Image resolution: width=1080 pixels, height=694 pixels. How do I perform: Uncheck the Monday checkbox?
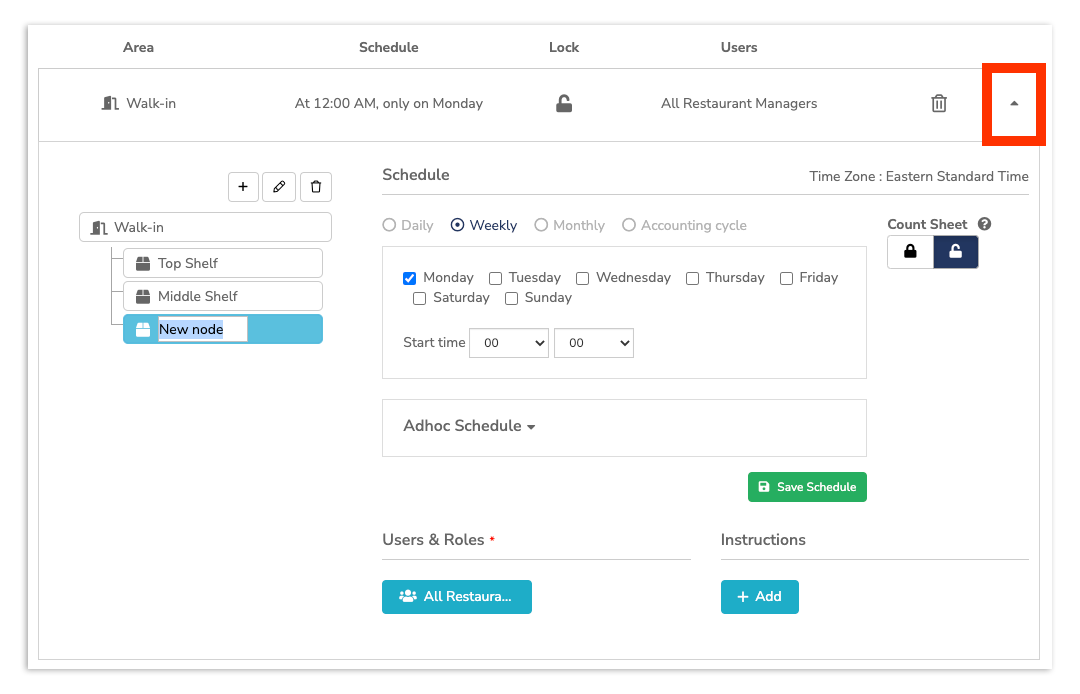pyautogui.click(x=409, y=278)
